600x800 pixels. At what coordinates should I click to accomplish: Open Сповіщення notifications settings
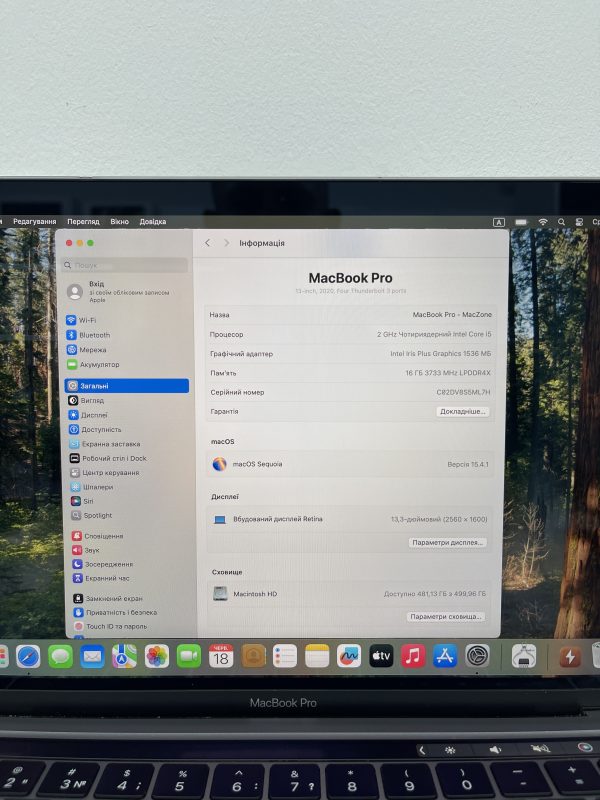point(97,536)
